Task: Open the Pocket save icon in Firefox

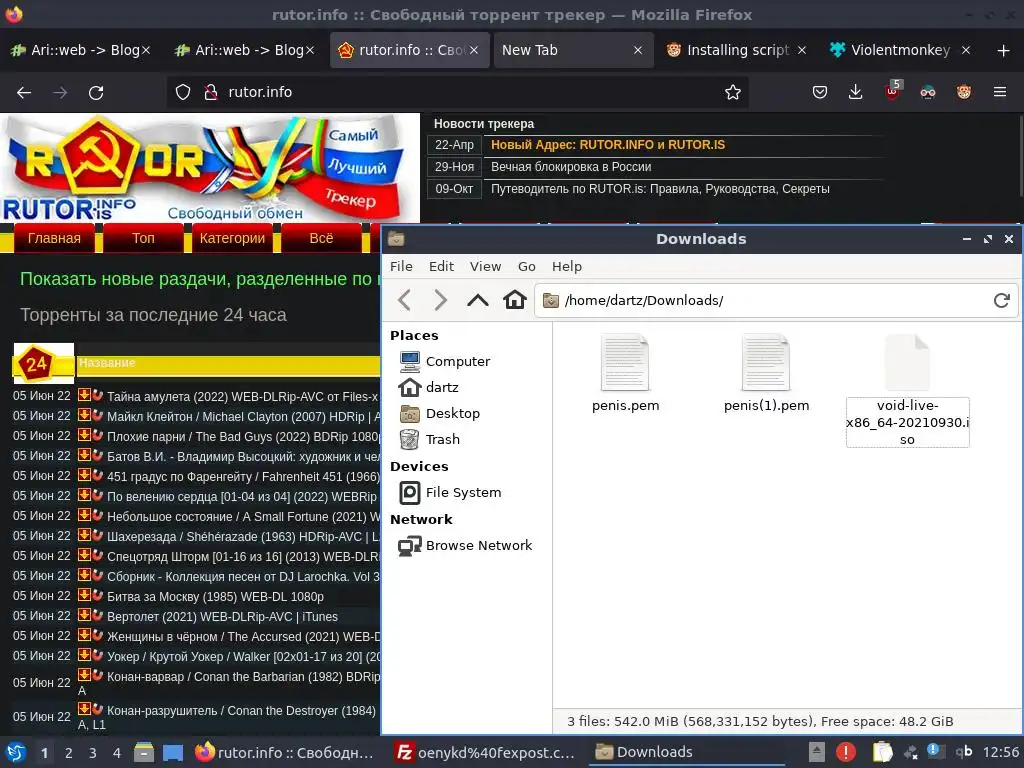Action: (x=820, y=92)
